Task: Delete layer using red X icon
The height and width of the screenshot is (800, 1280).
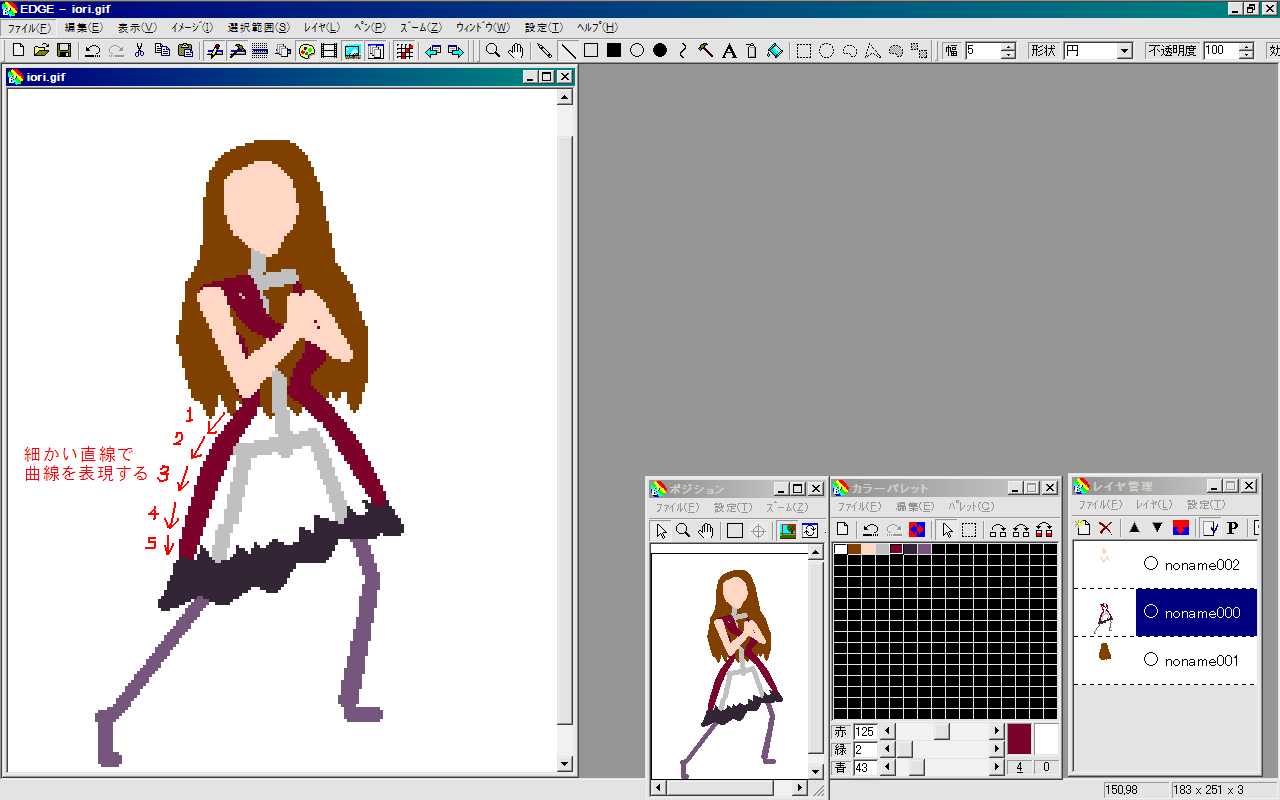Action: 1106,528
